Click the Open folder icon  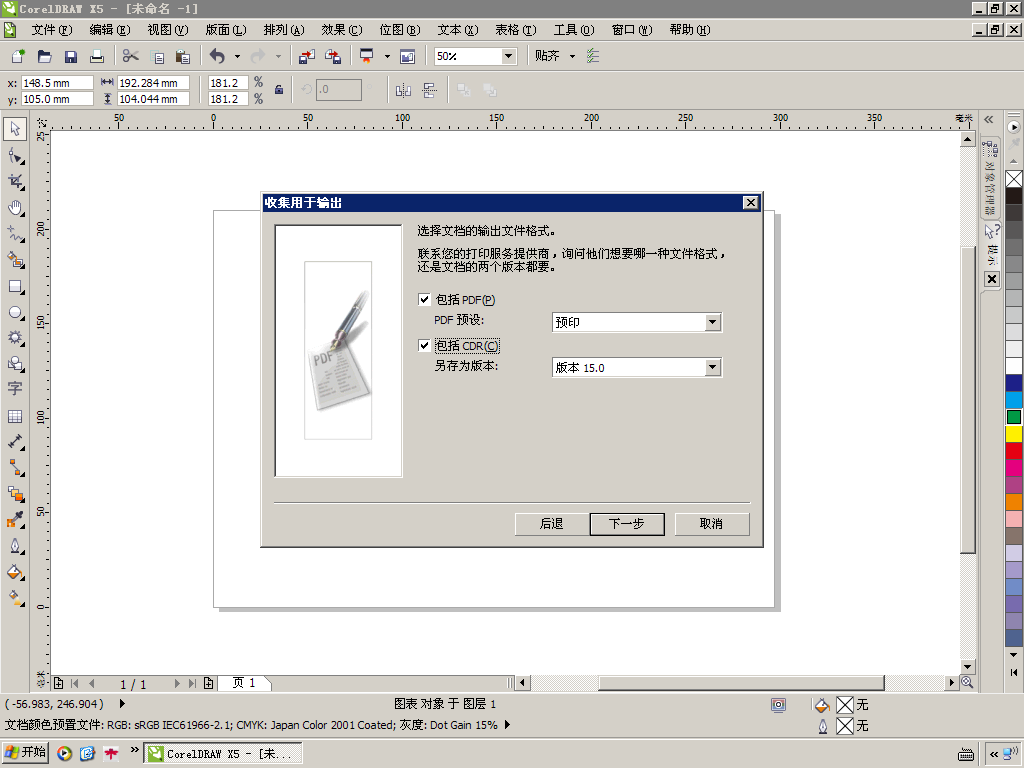pyautogui.click(x=44, y=57)
